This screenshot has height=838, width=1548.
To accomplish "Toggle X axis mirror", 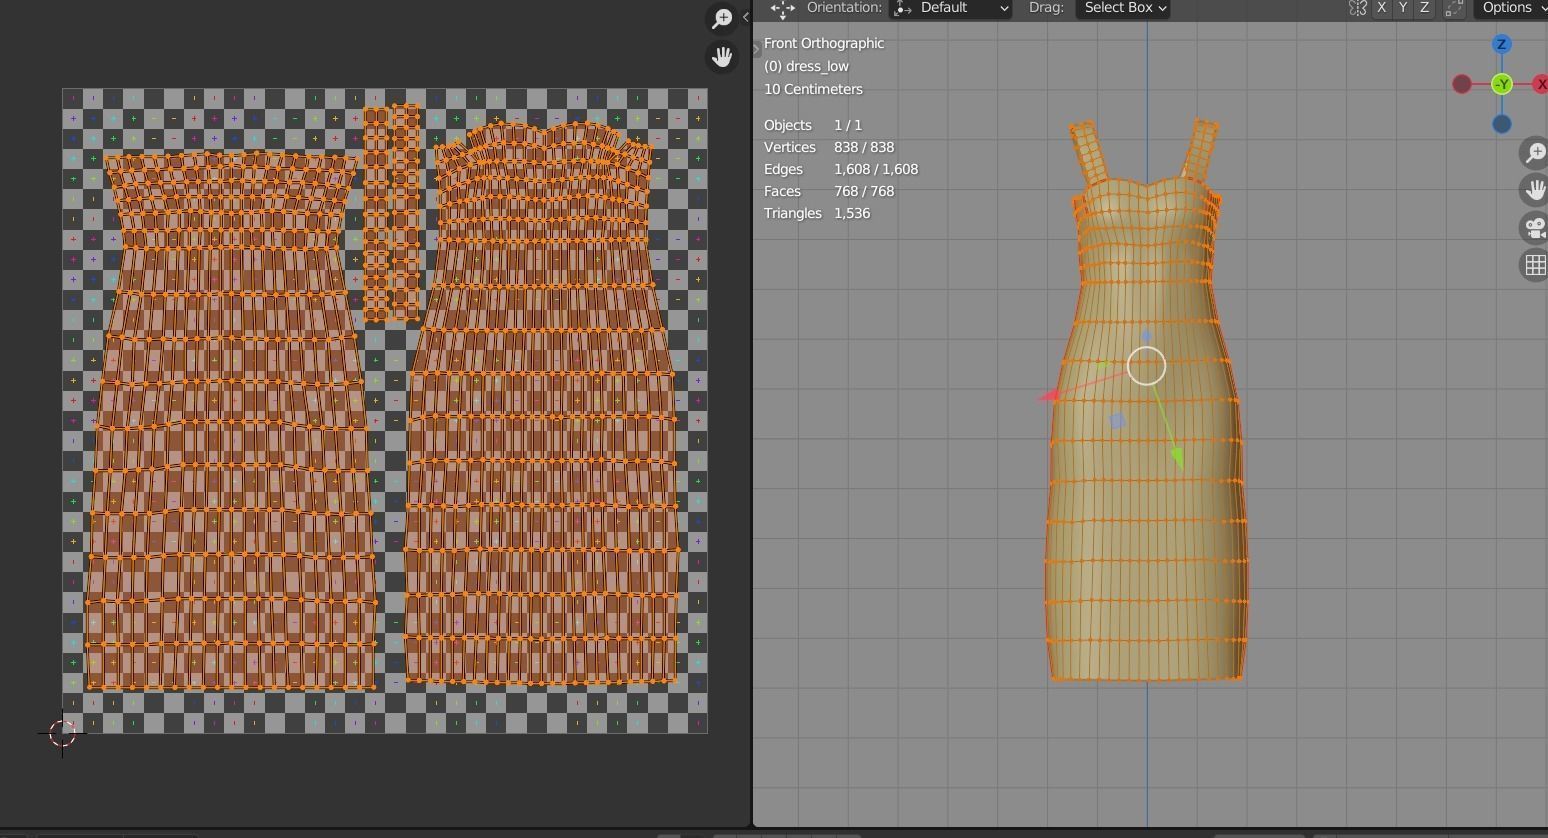I will coord(1381,8).
